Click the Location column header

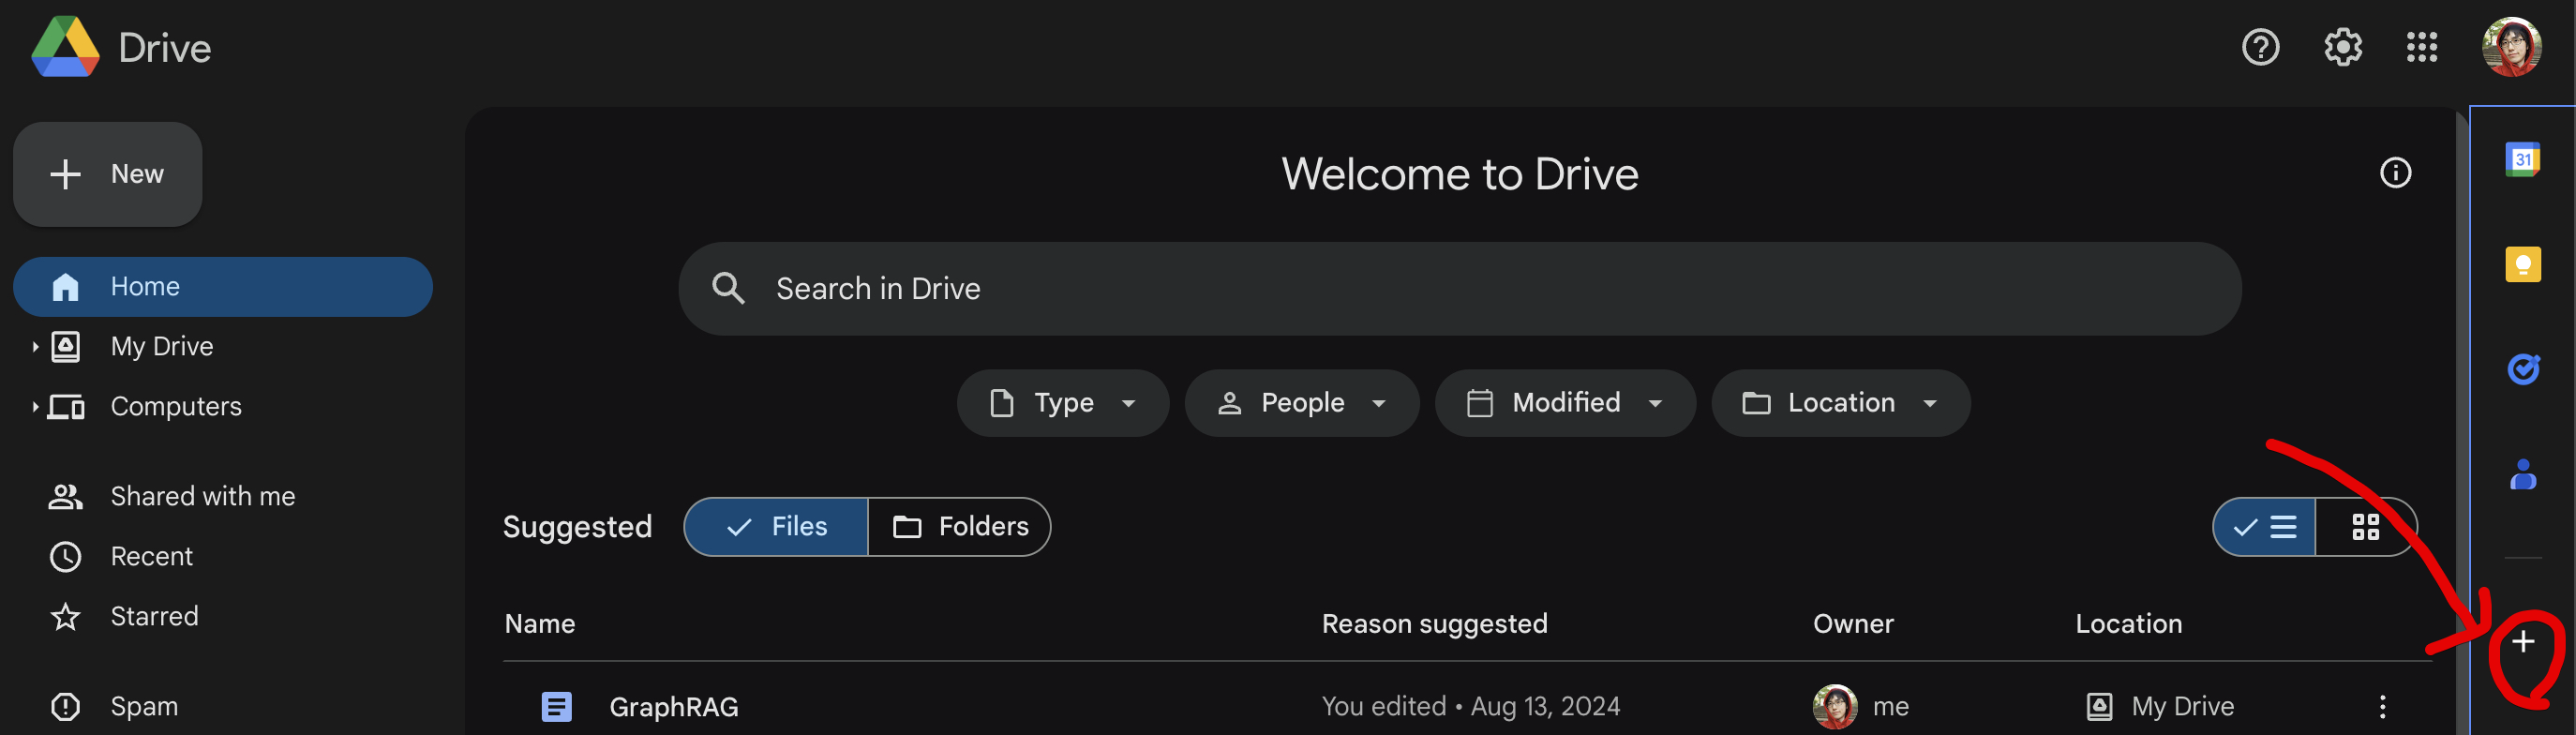[x=2128, y=624]
